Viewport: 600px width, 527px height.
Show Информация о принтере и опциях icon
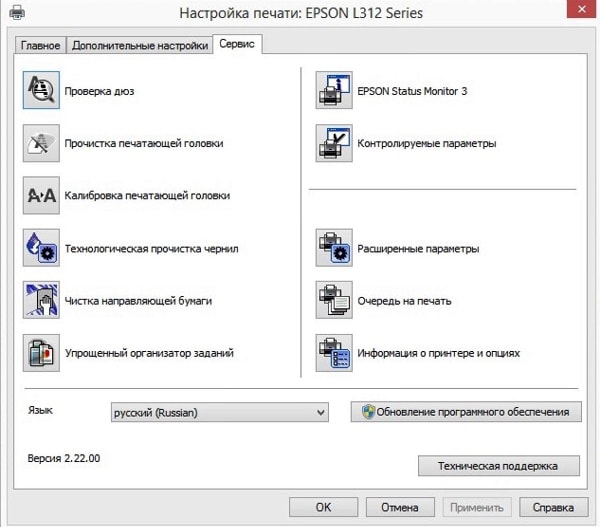[x=332, y=353]
